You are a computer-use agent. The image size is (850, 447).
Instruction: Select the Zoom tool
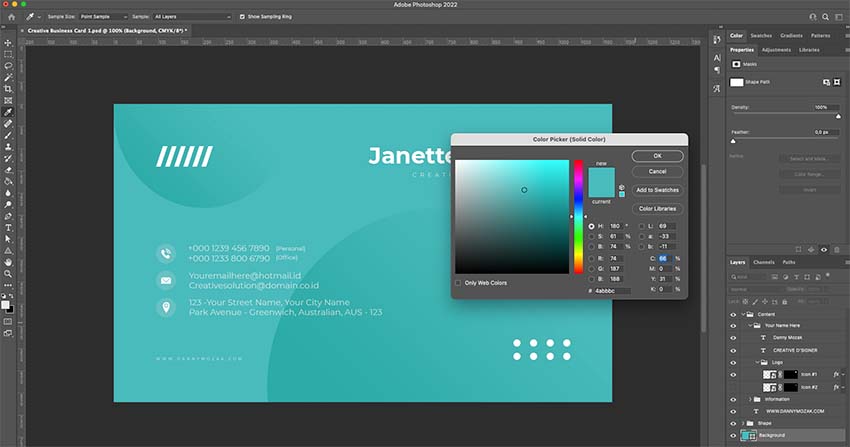(8, 274)
